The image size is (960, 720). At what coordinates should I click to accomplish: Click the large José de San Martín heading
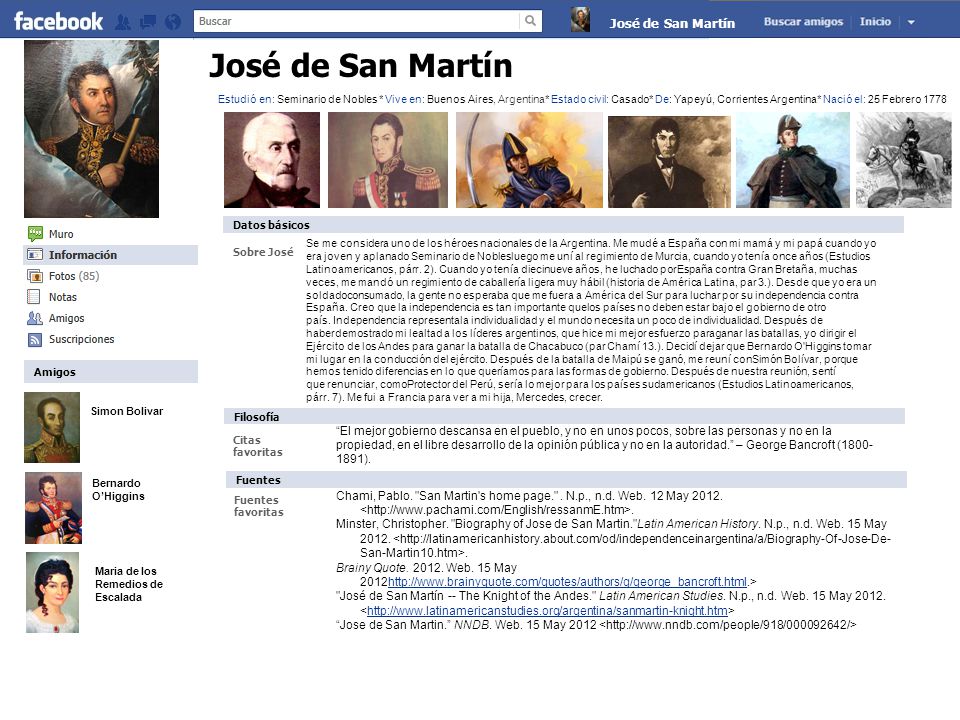click(x=361, y=66)
